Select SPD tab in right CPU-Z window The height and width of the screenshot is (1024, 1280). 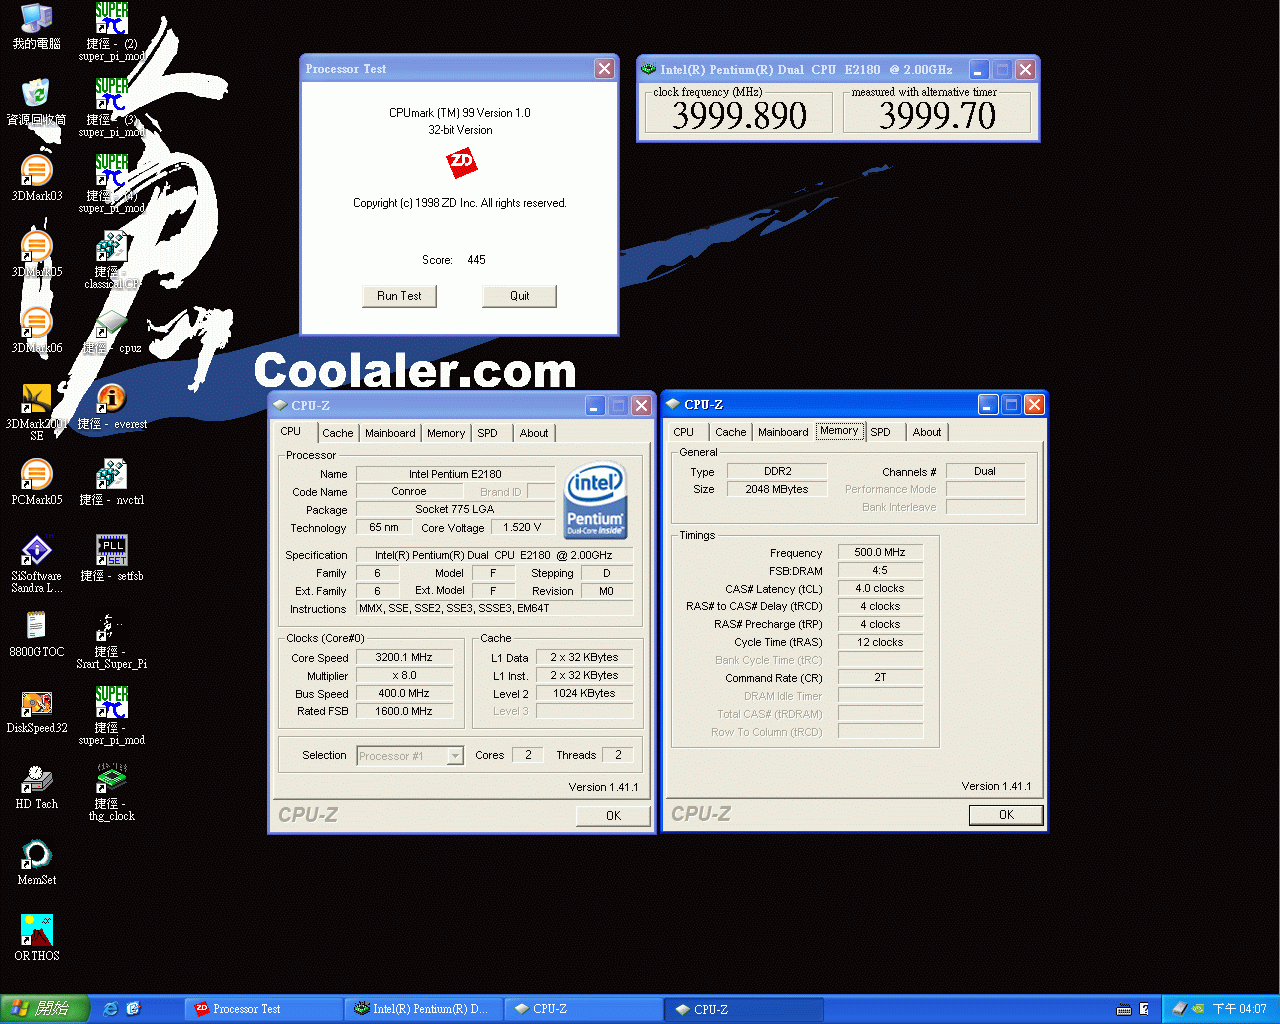pyautogui.click(x=880, y=432)
